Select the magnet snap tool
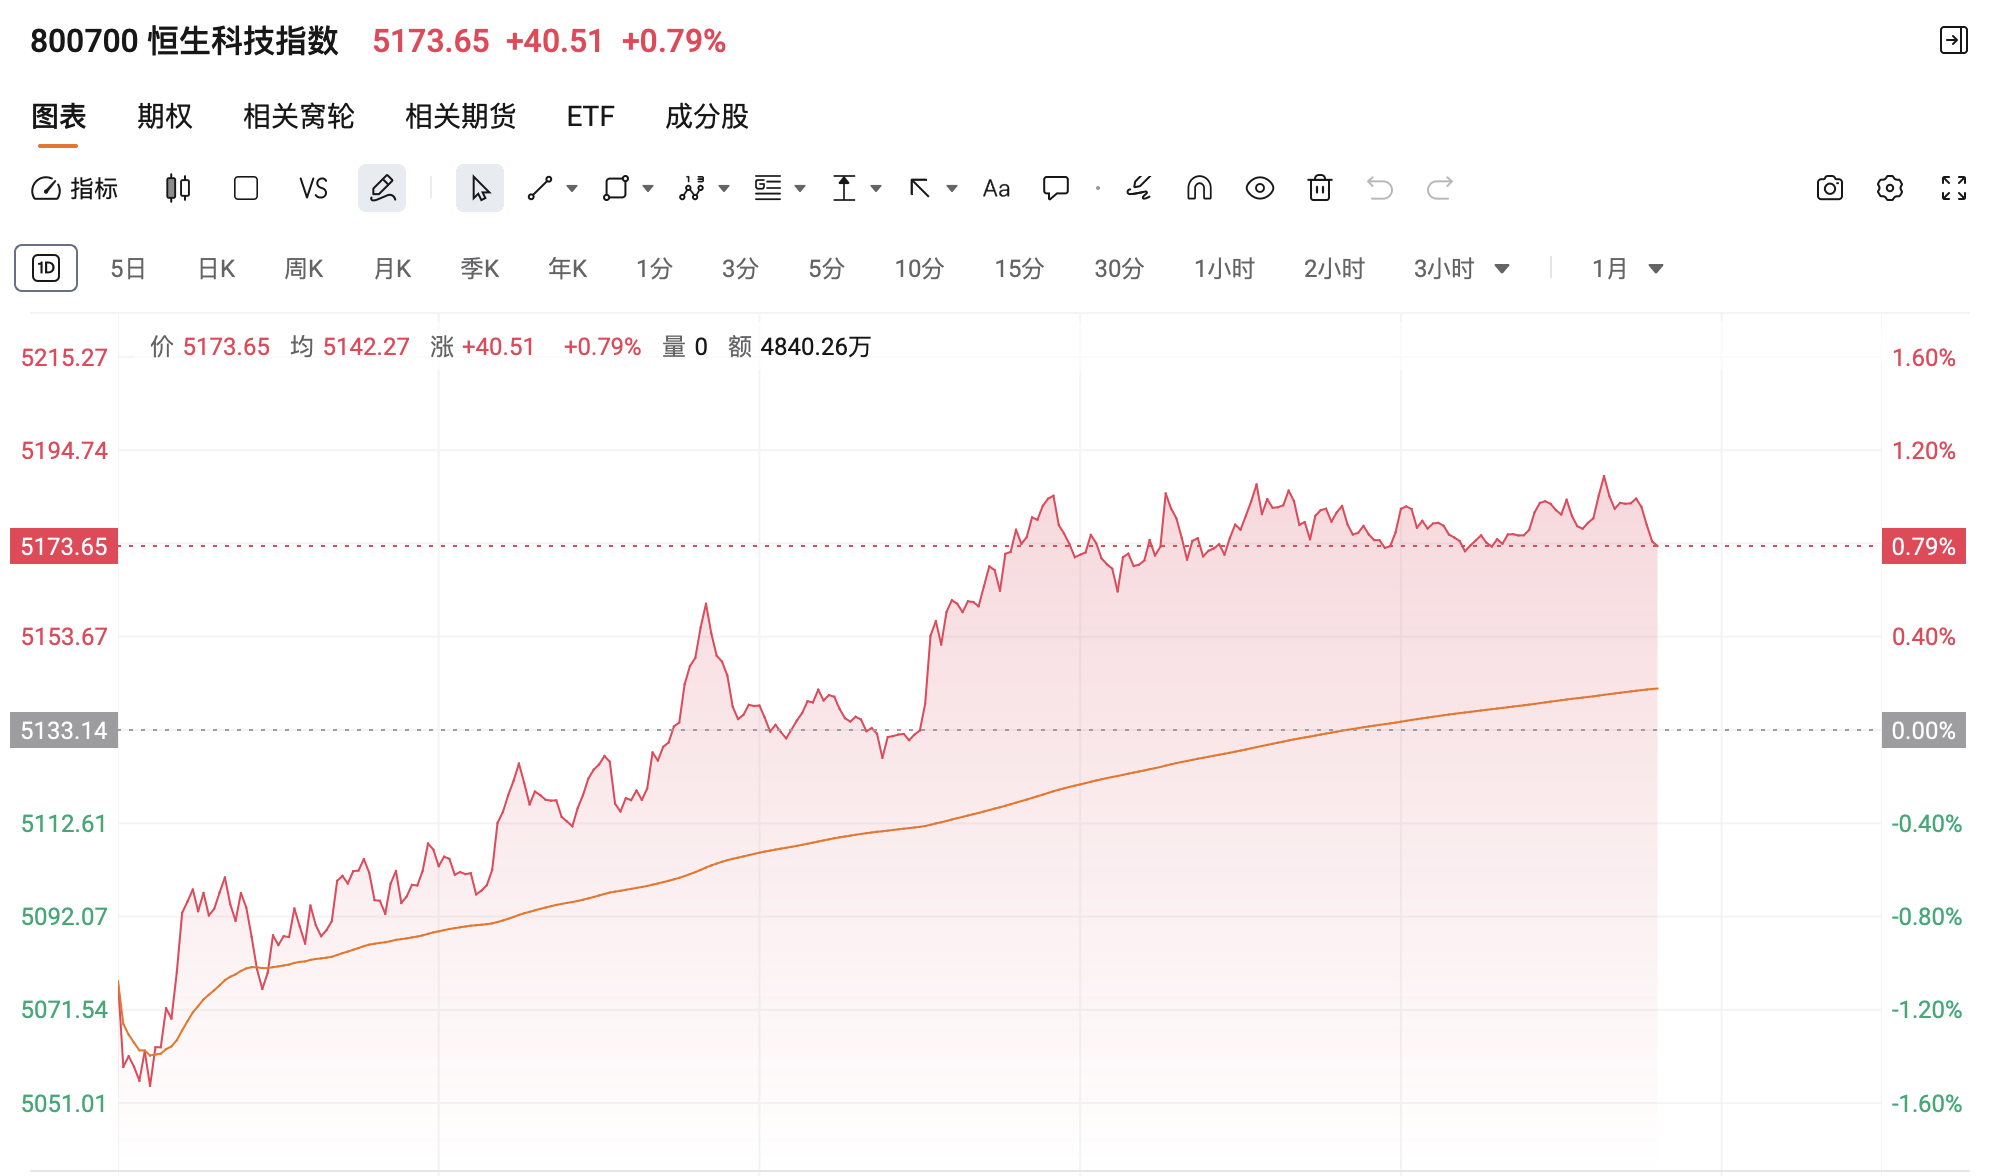 click(x=1199, y=188)
